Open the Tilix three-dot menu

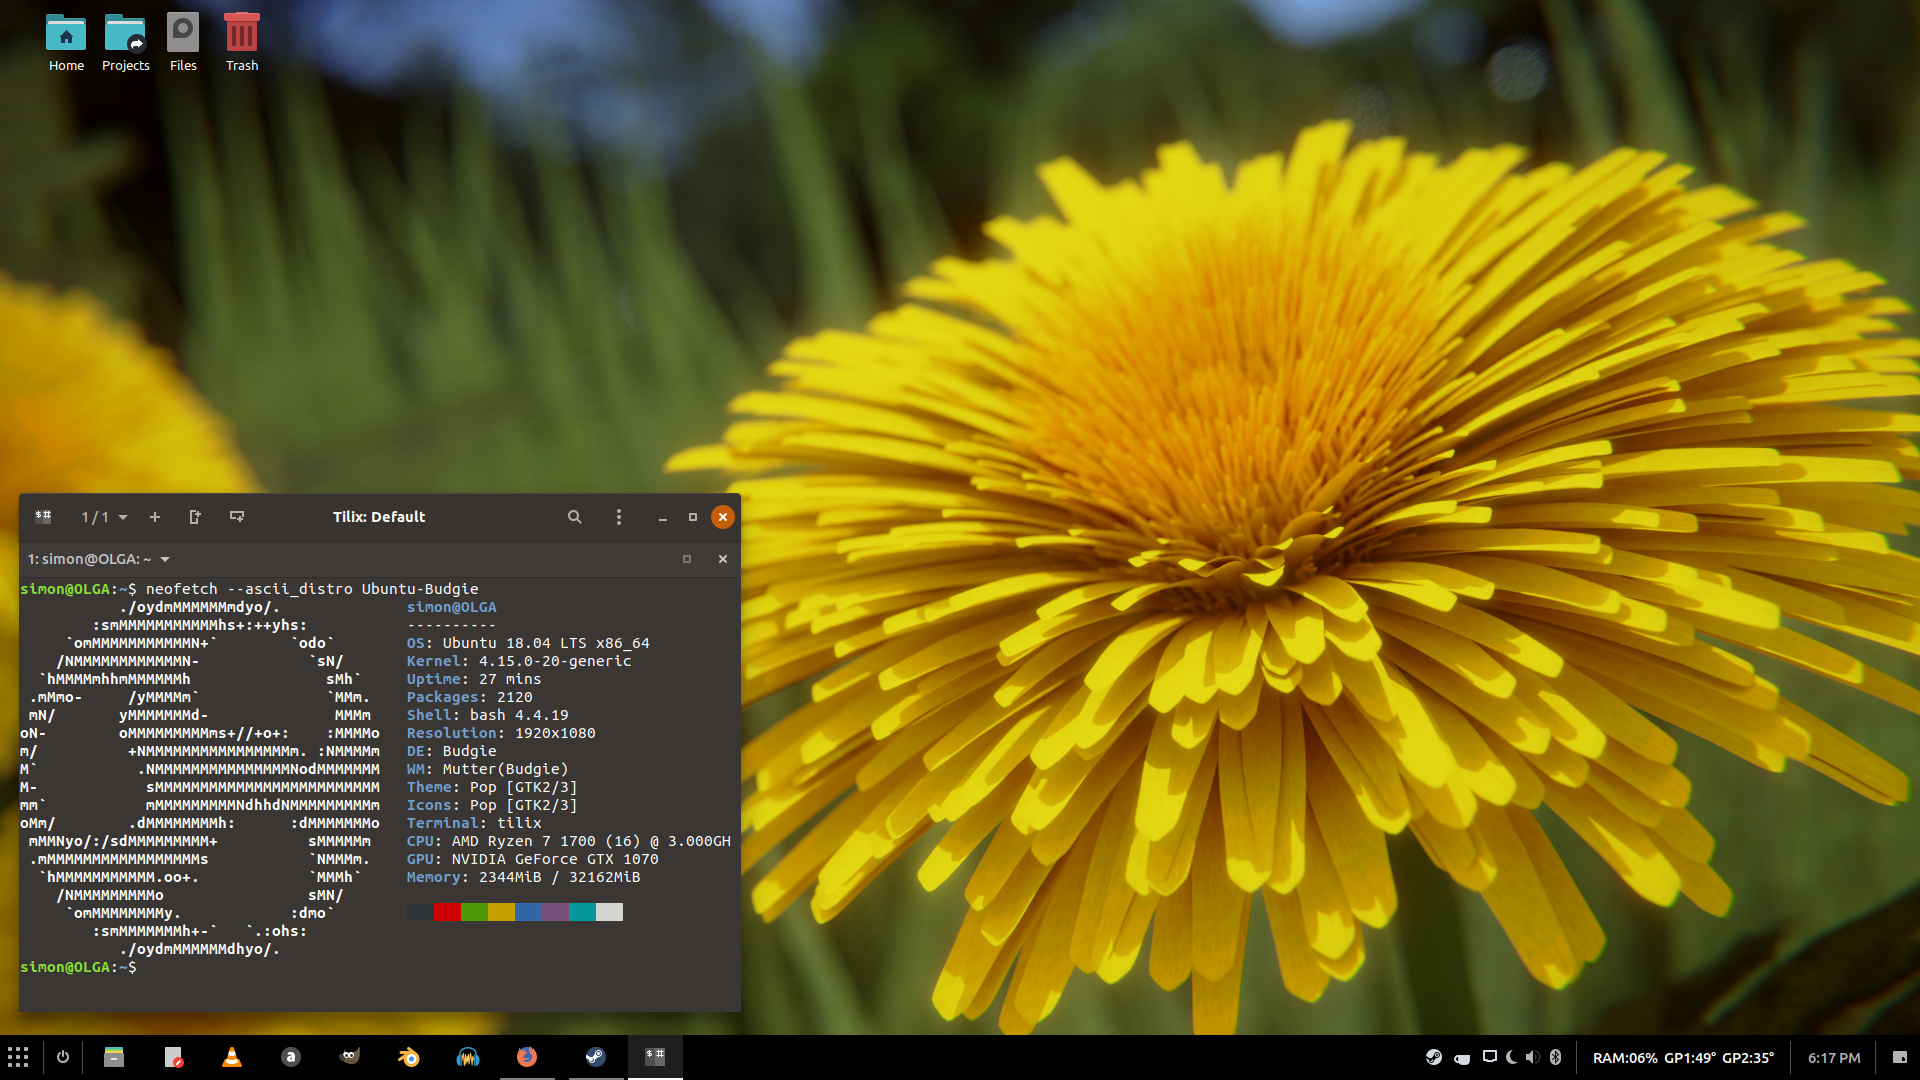tap(619, 517)
